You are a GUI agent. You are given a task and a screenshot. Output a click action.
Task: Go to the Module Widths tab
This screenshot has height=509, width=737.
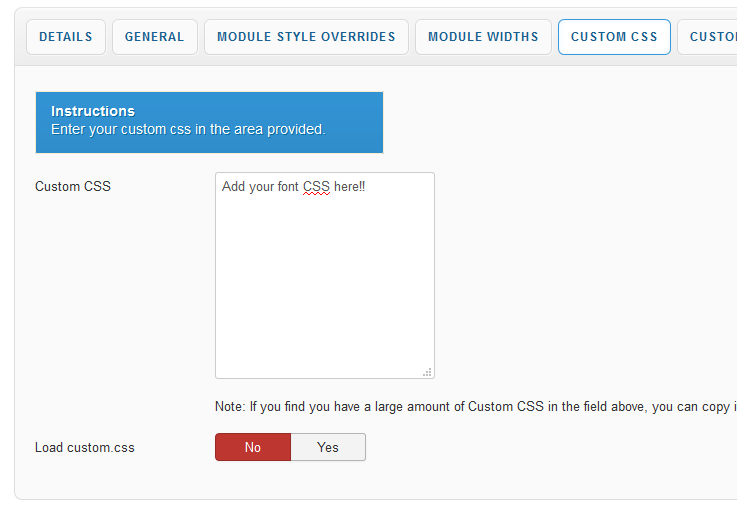coord(483,37)
